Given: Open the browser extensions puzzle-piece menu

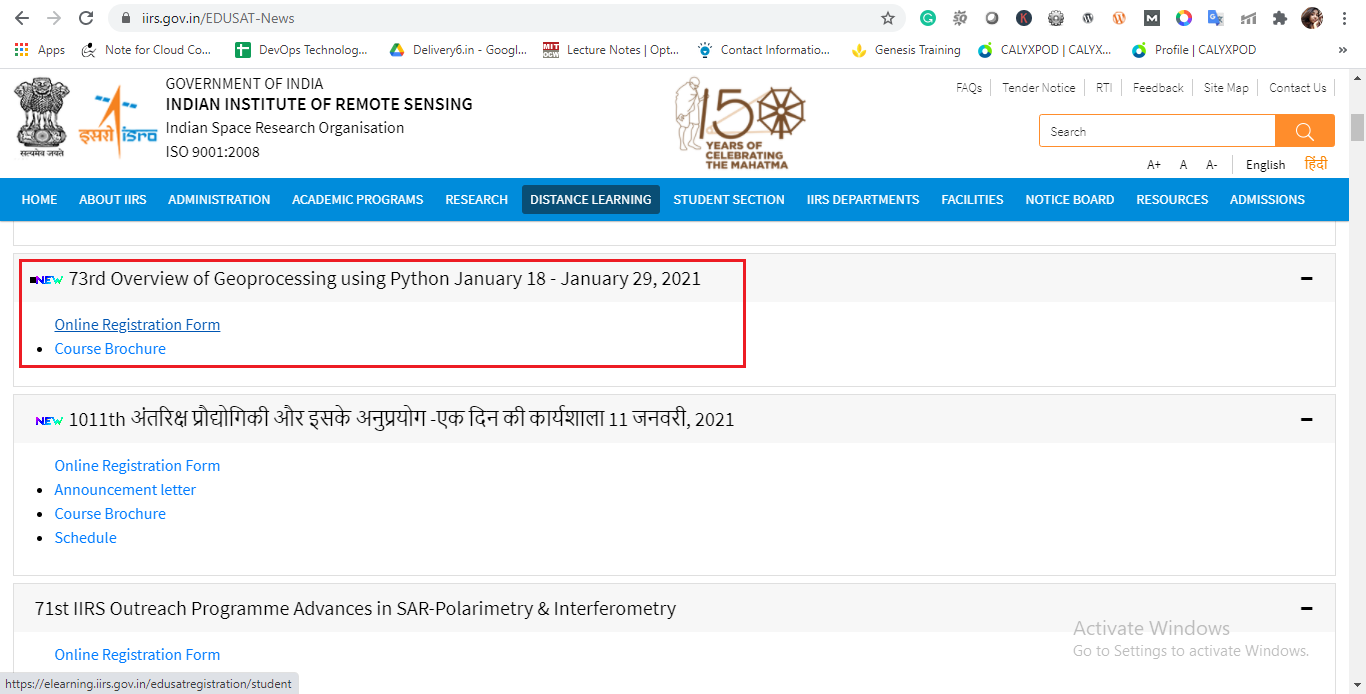Looking at the screenshot, I should (1280, 18).
